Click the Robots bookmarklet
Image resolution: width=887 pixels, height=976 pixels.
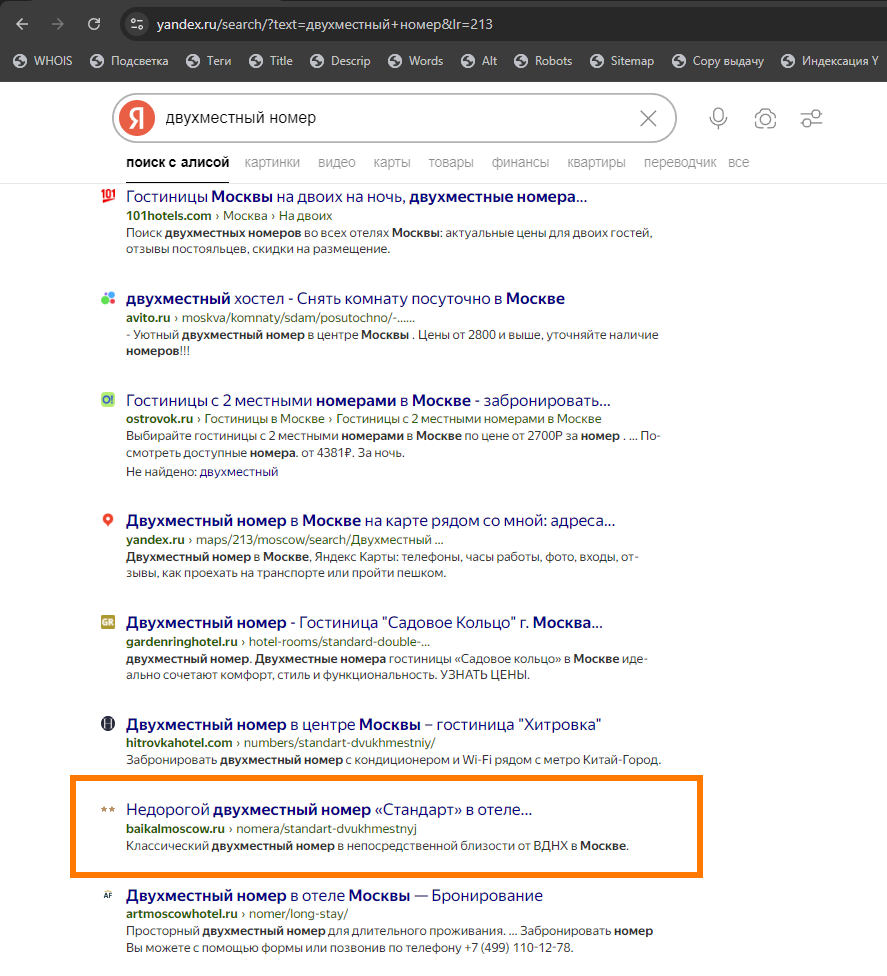[543, 61]
